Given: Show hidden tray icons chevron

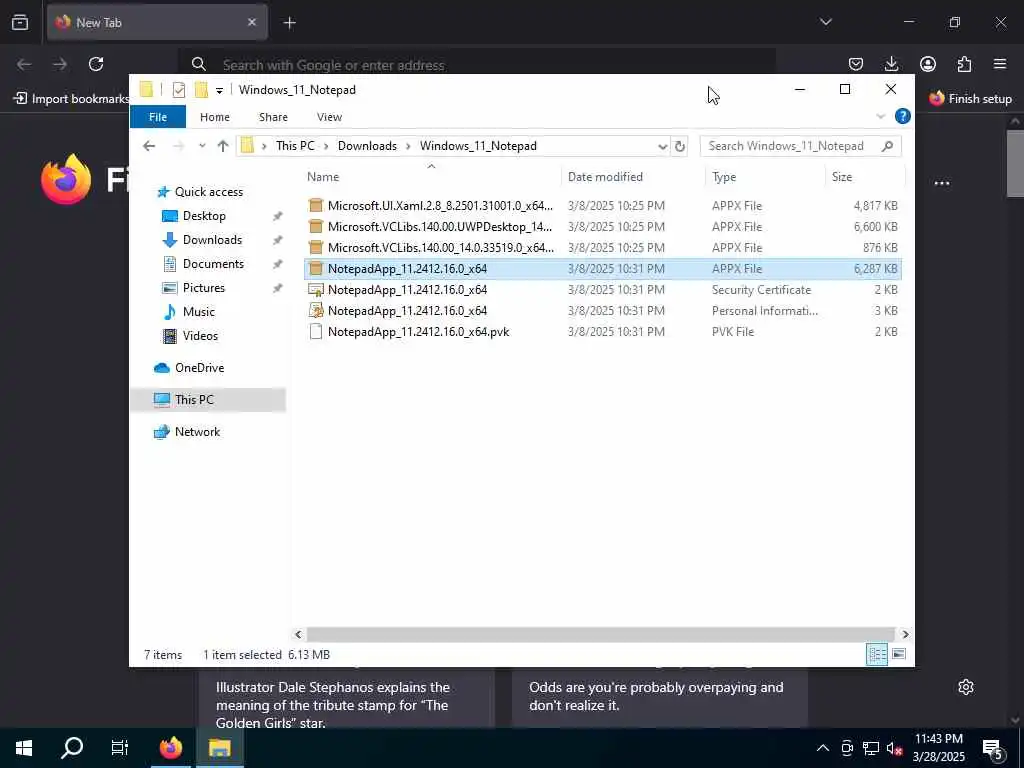Looking at the screenshot, I should [823, 748].
